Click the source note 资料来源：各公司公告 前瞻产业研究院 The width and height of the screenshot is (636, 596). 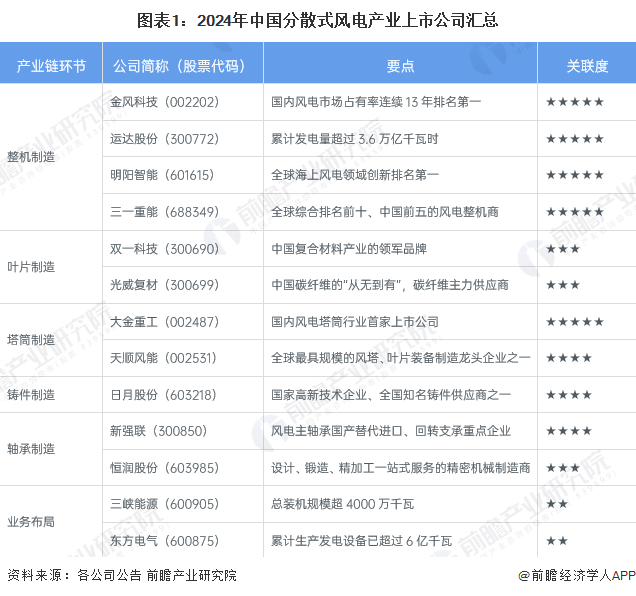(x=122, y=575)
